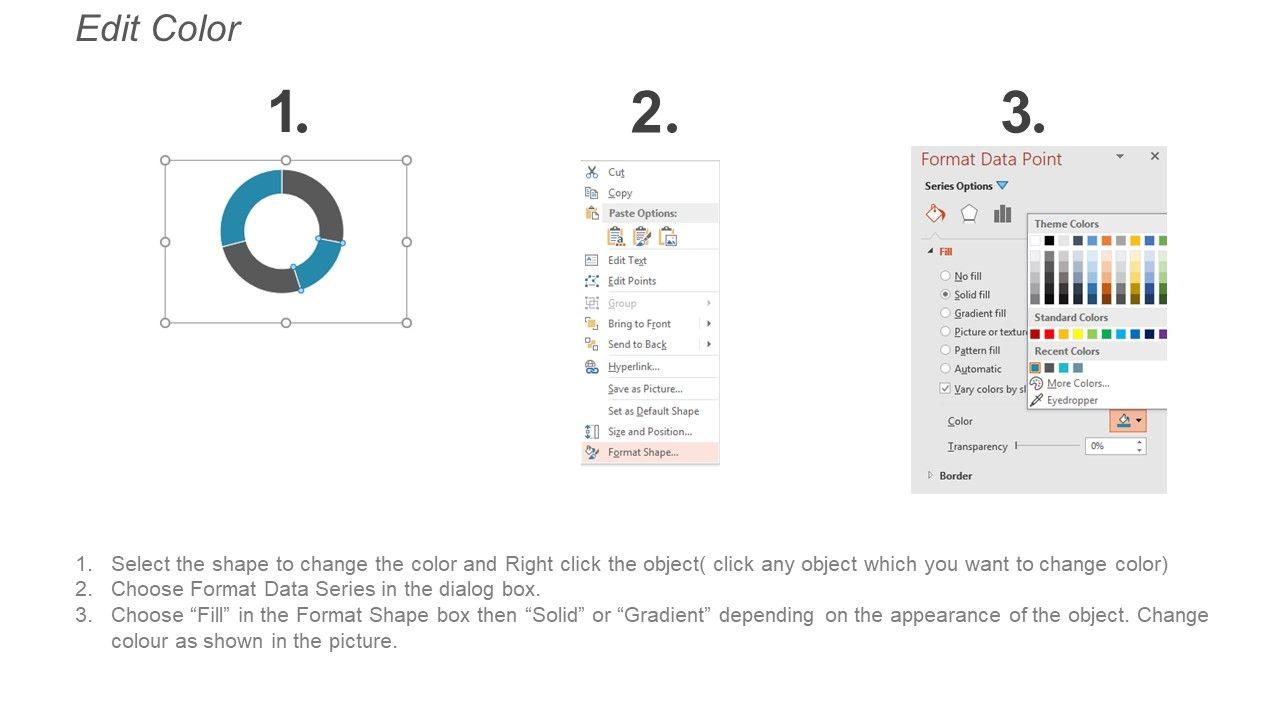Expand the Border section

click(x=931, y=476)
